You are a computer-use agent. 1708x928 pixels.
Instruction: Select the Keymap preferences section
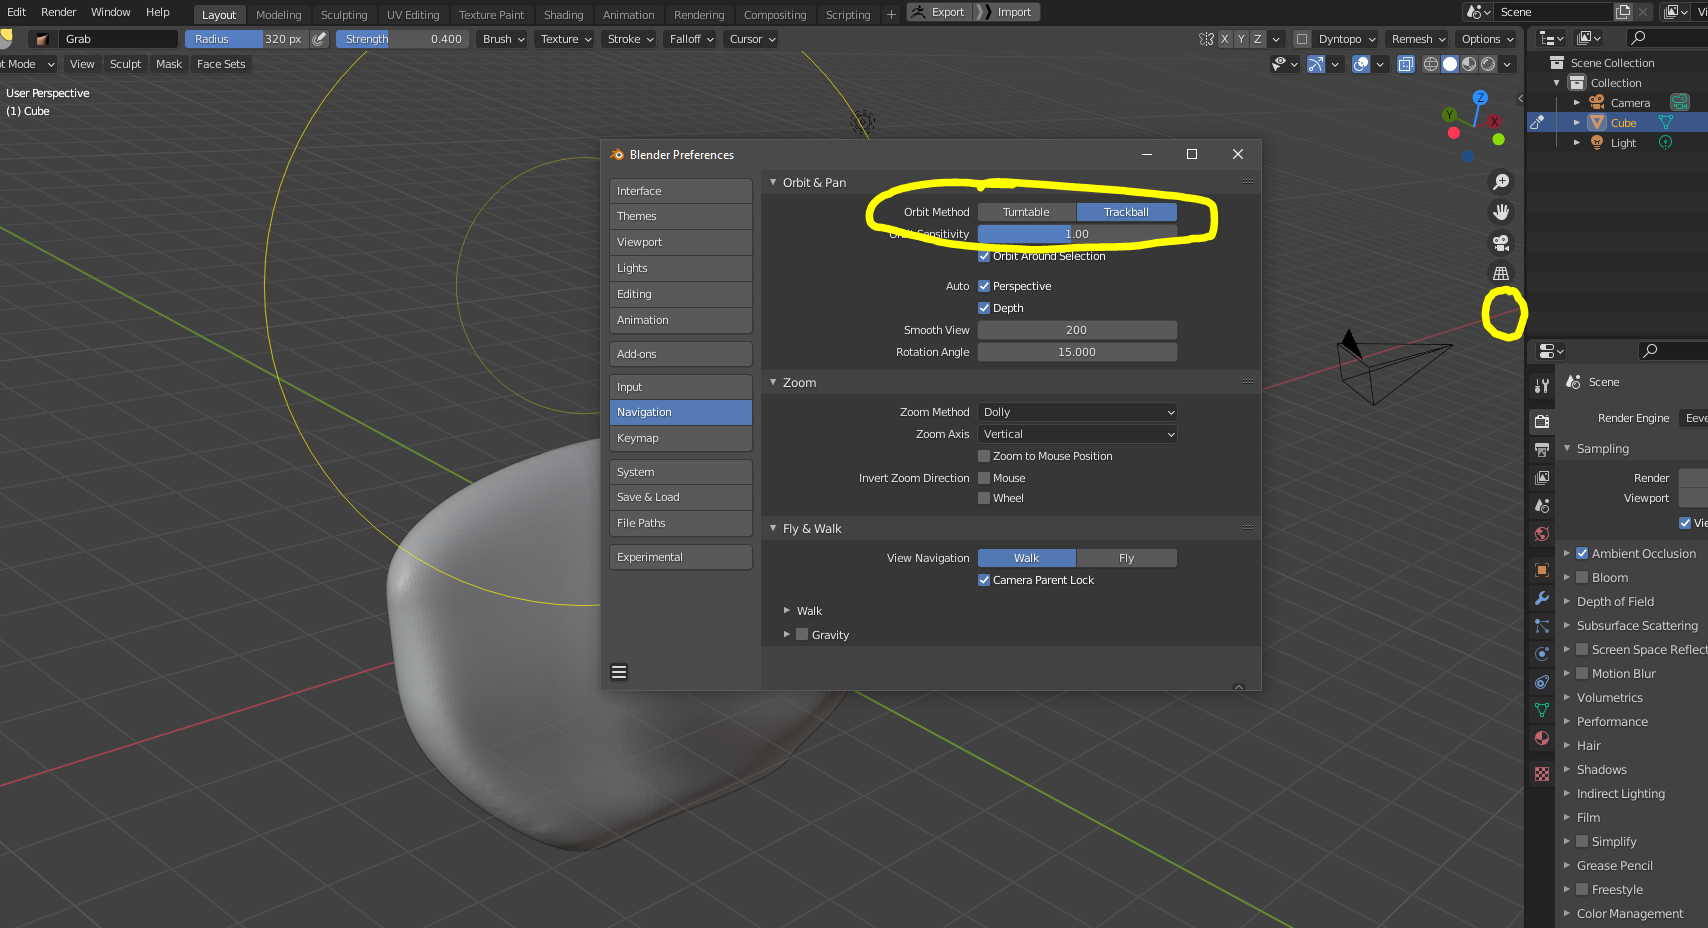[681, 438]
